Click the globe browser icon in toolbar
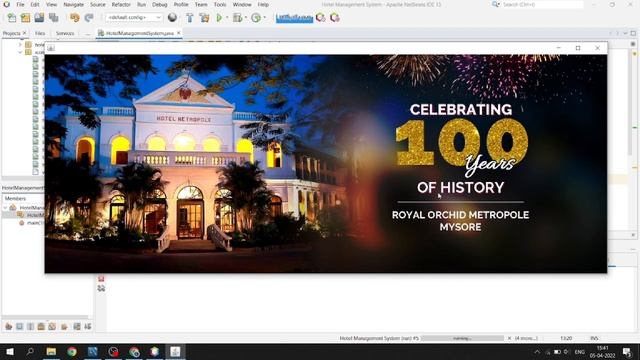640x360 pixels. coord(172,18)
